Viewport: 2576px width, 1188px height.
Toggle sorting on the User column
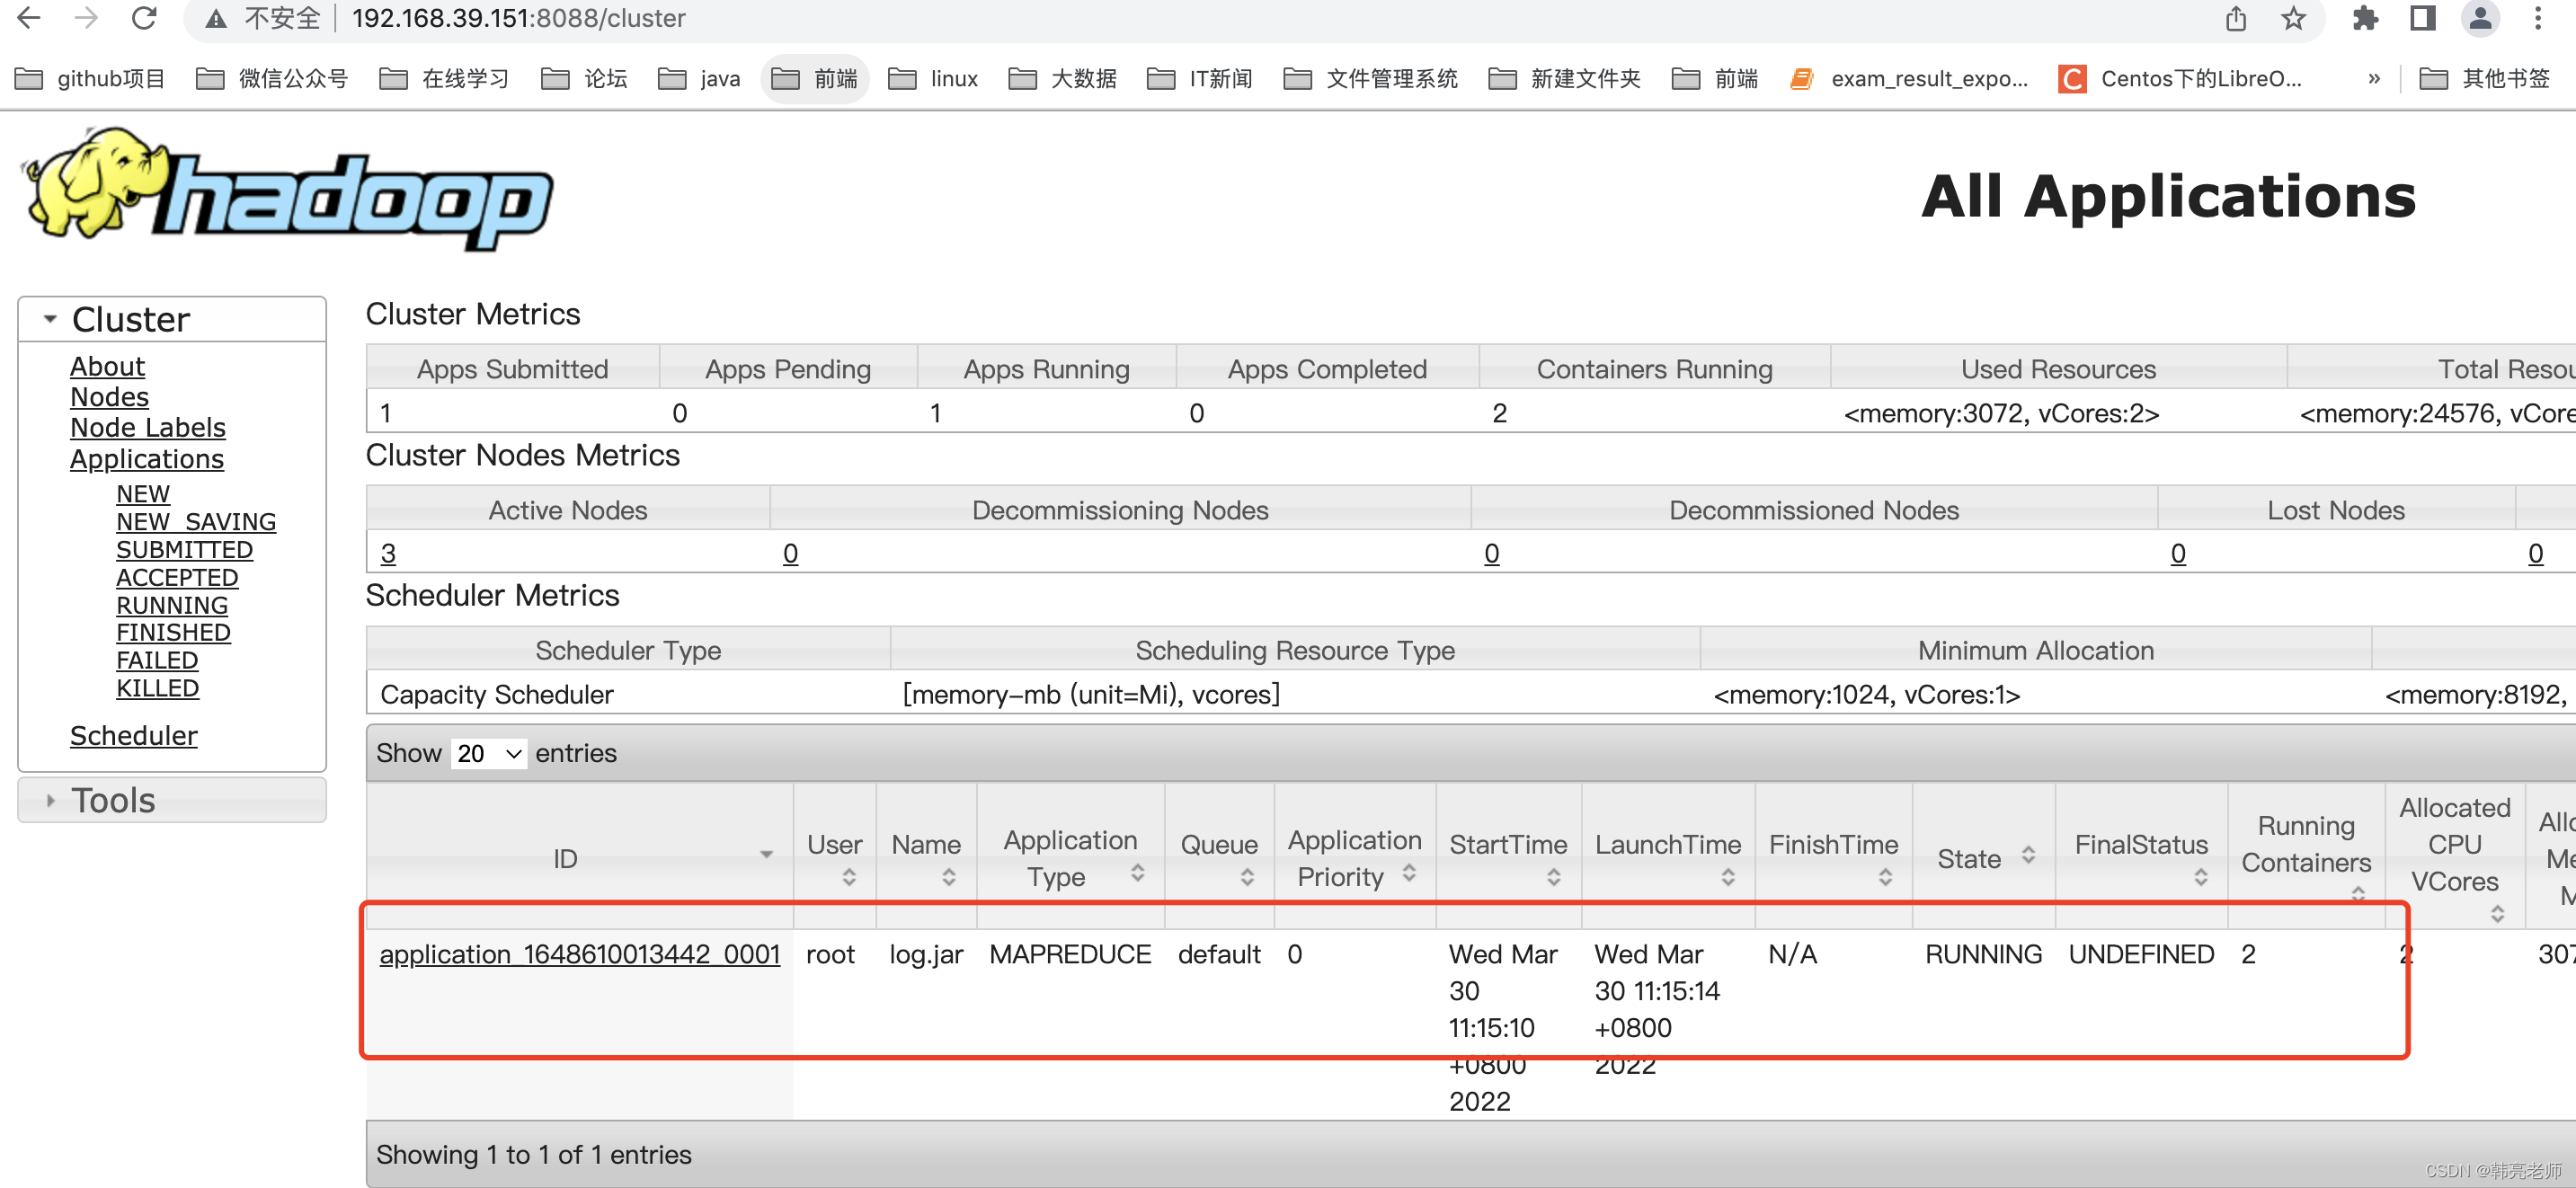point(848,877)
